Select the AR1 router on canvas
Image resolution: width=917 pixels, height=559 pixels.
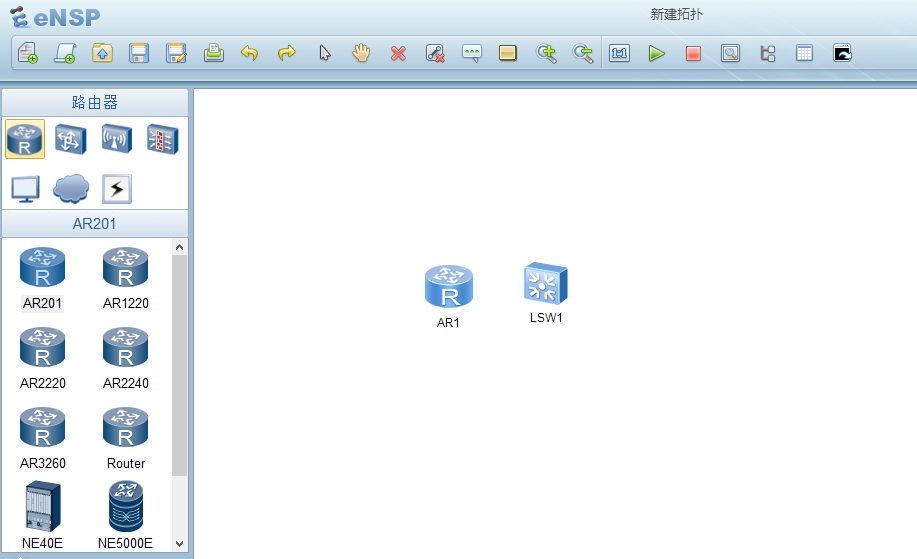448,287
